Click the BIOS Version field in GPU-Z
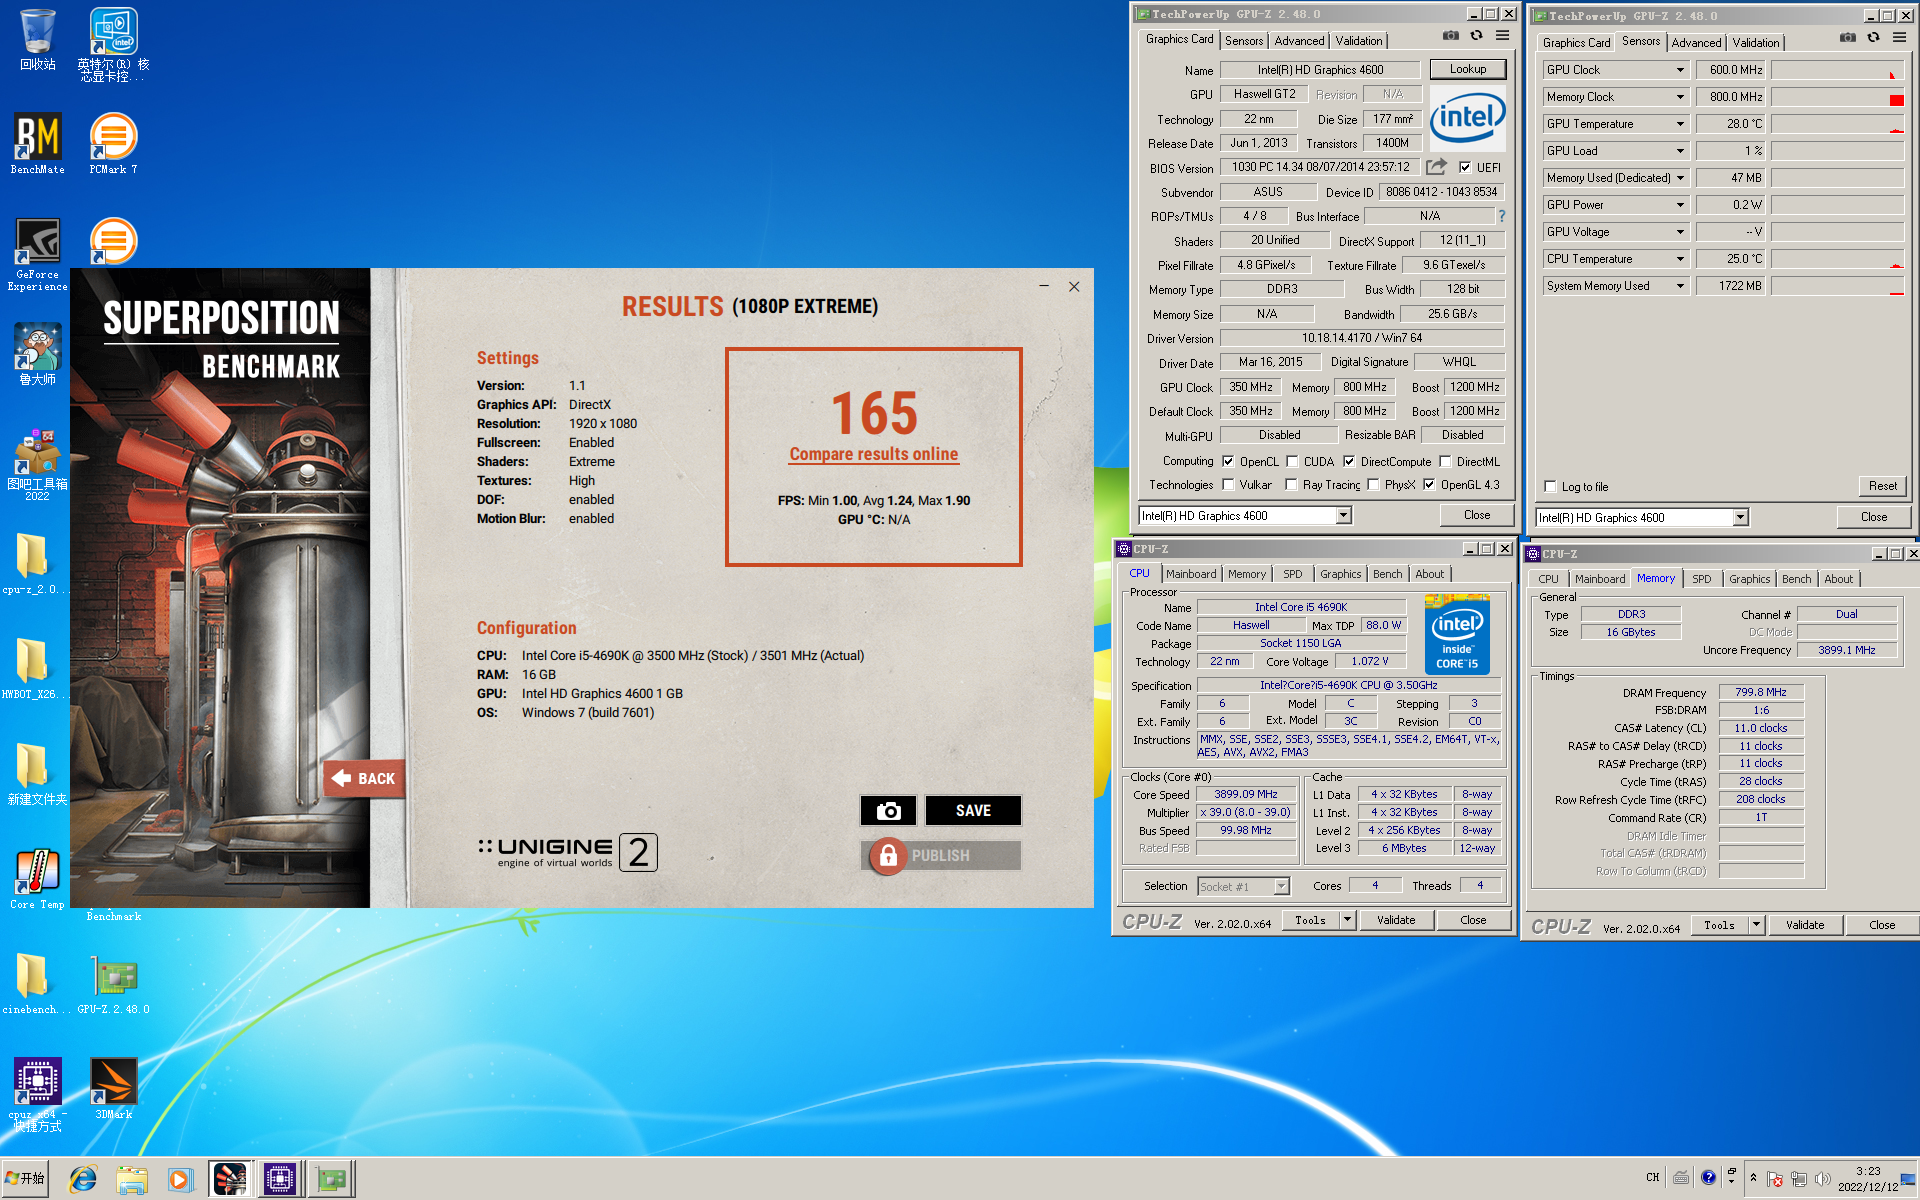Screen dimensions: 1920x1200 click(x=1320, y=167)
